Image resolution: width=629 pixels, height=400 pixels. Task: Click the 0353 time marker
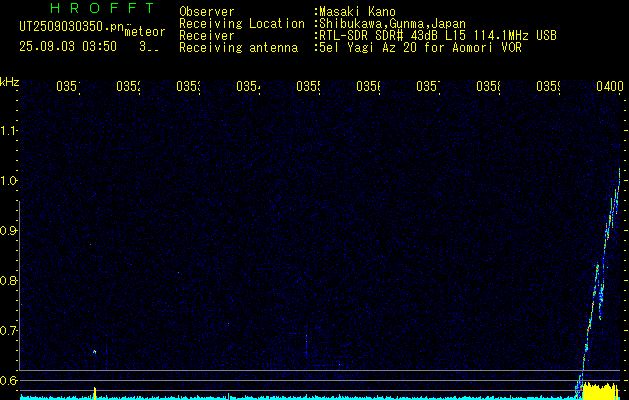(x=188, y=86)
